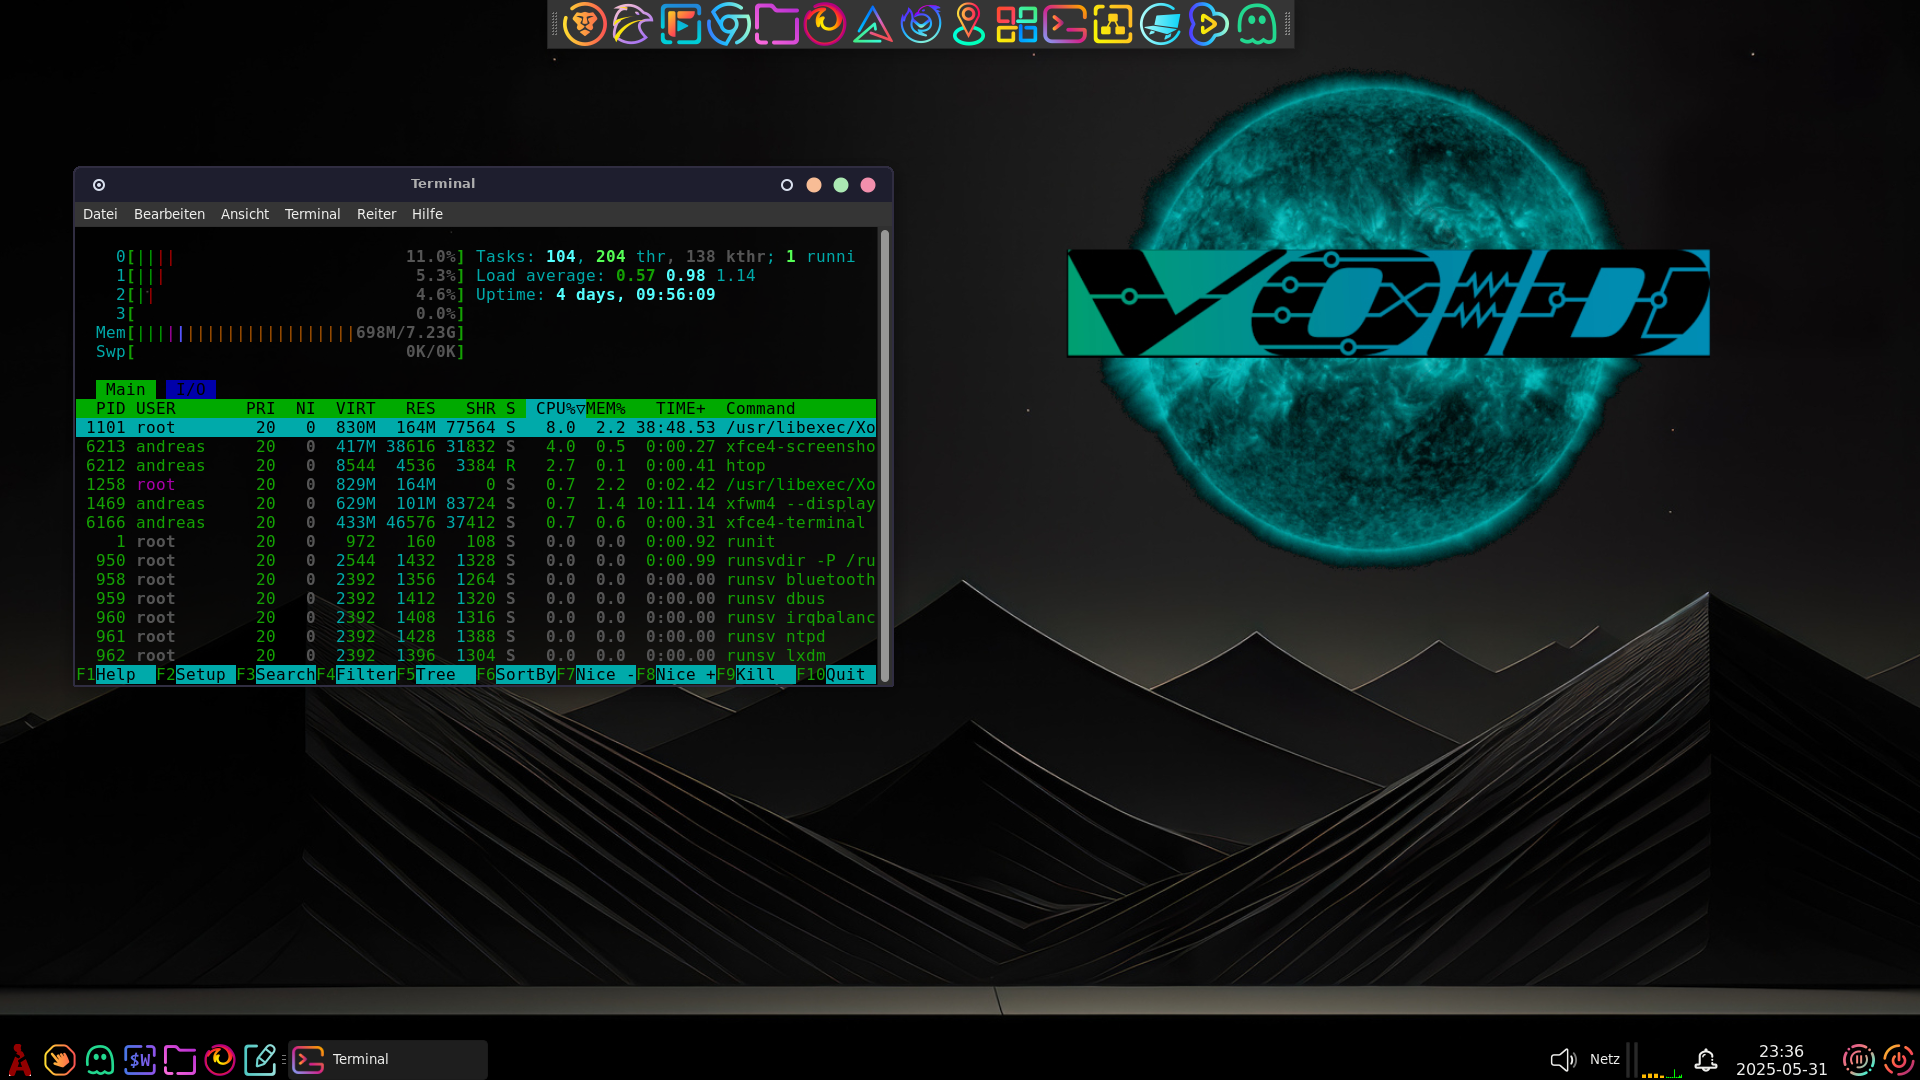Image resolution: width=1920 pixels, height=1080 pixels.
Task: Click the Terminal window scrollbar
Action: [x=884, y=456]
